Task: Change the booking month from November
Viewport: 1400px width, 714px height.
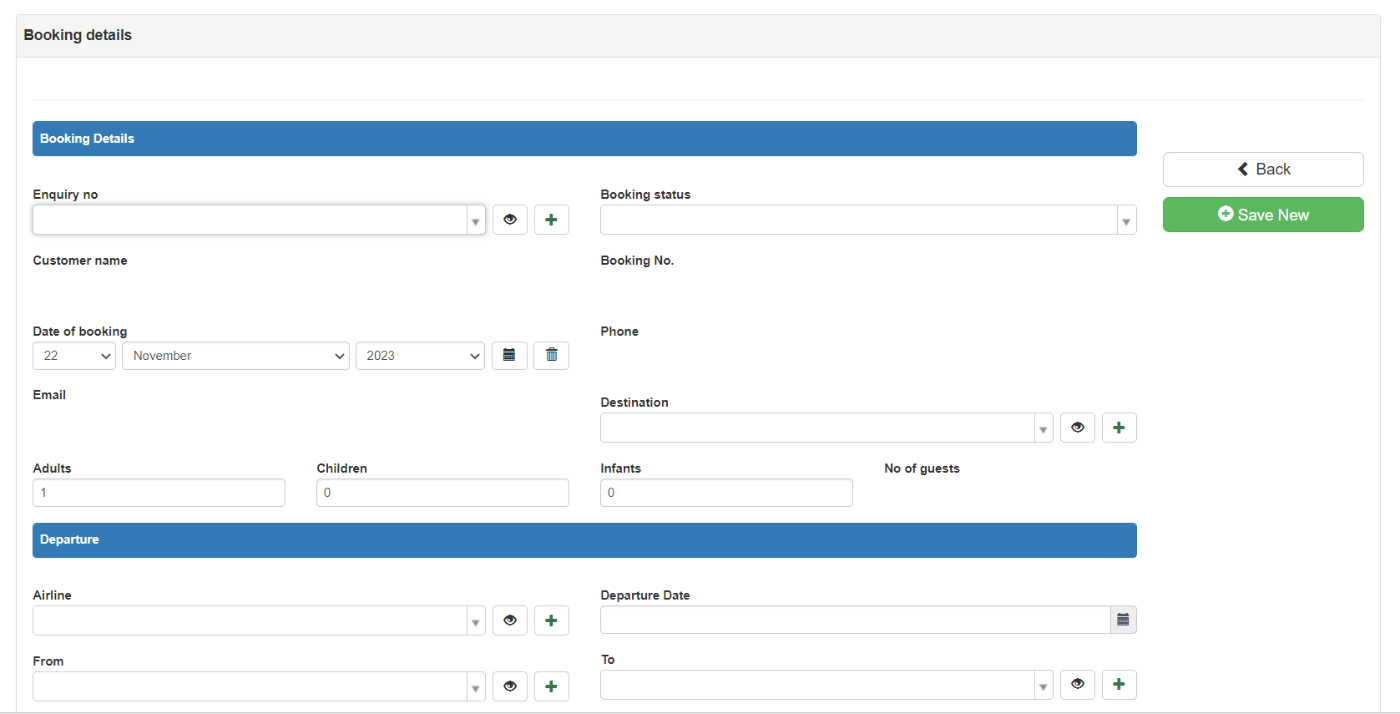Action: 235,355
